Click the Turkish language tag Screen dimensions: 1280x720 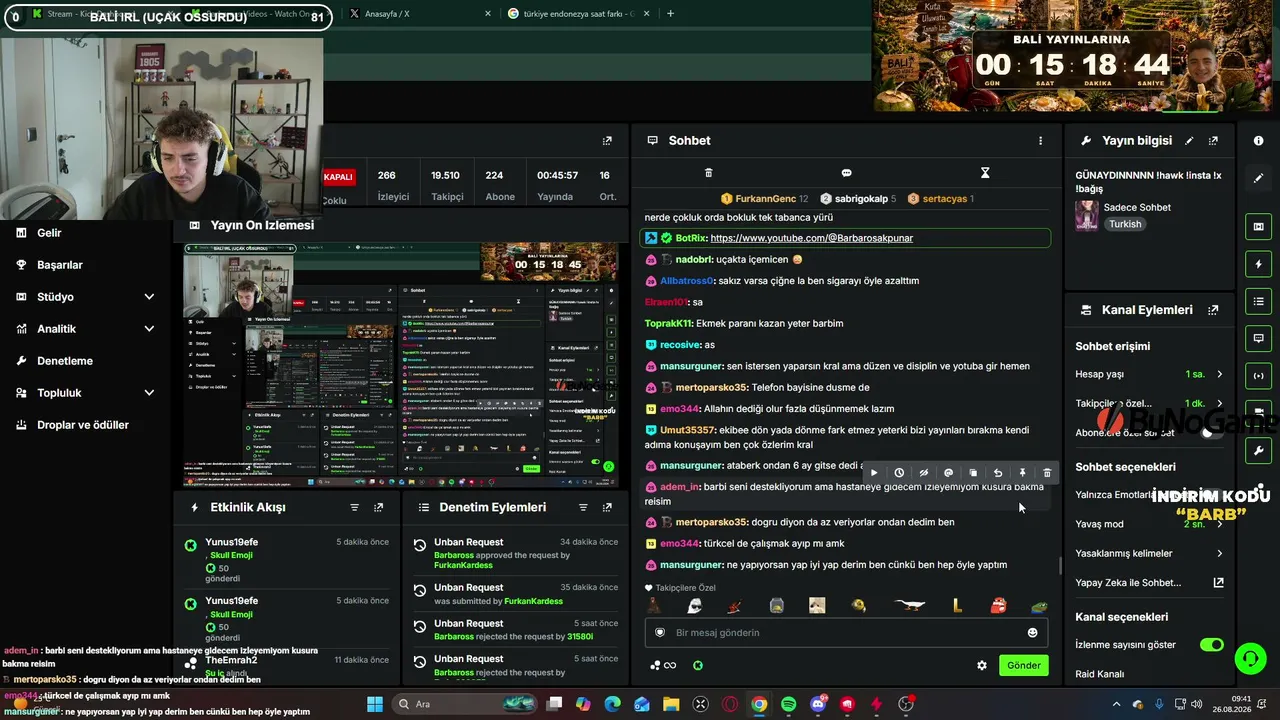click(1125, 224)
